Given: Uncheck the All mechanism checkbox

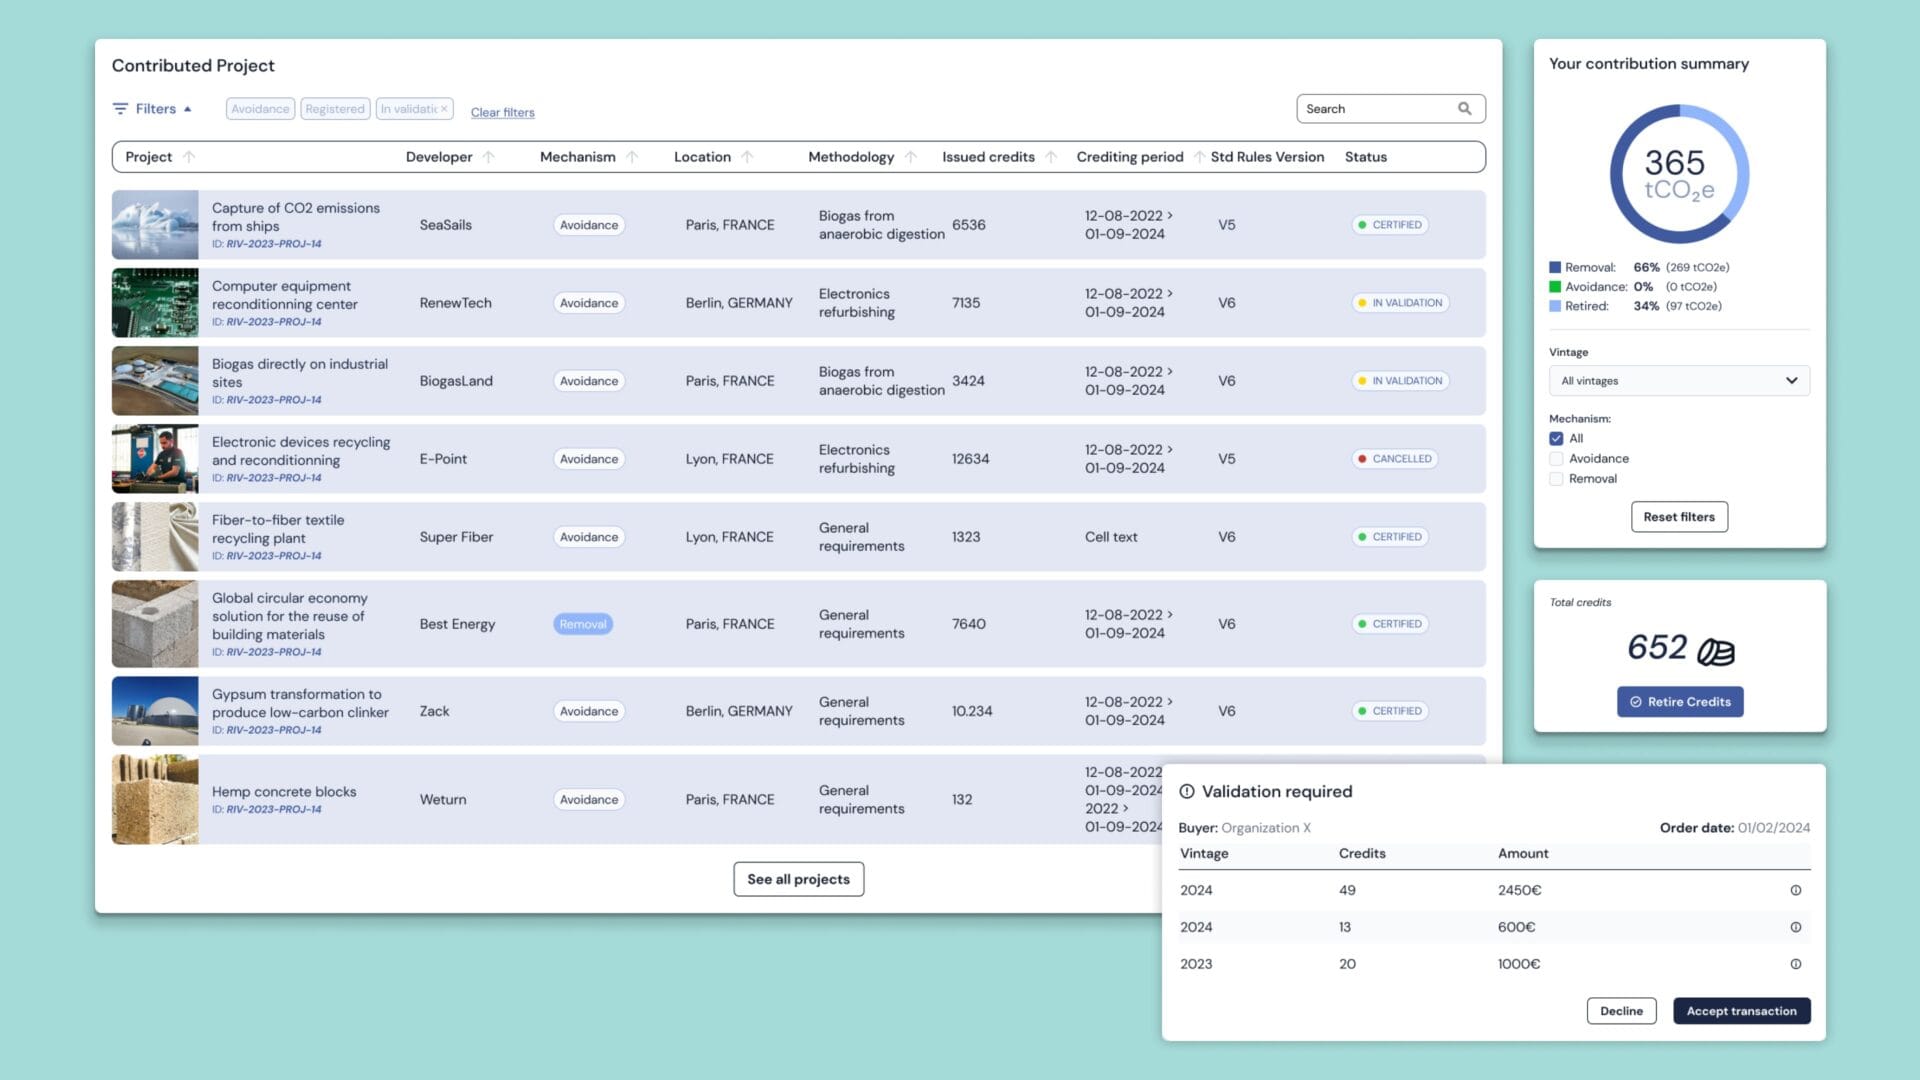Looking at the screenshot, I should click(x=1556, y=439).
